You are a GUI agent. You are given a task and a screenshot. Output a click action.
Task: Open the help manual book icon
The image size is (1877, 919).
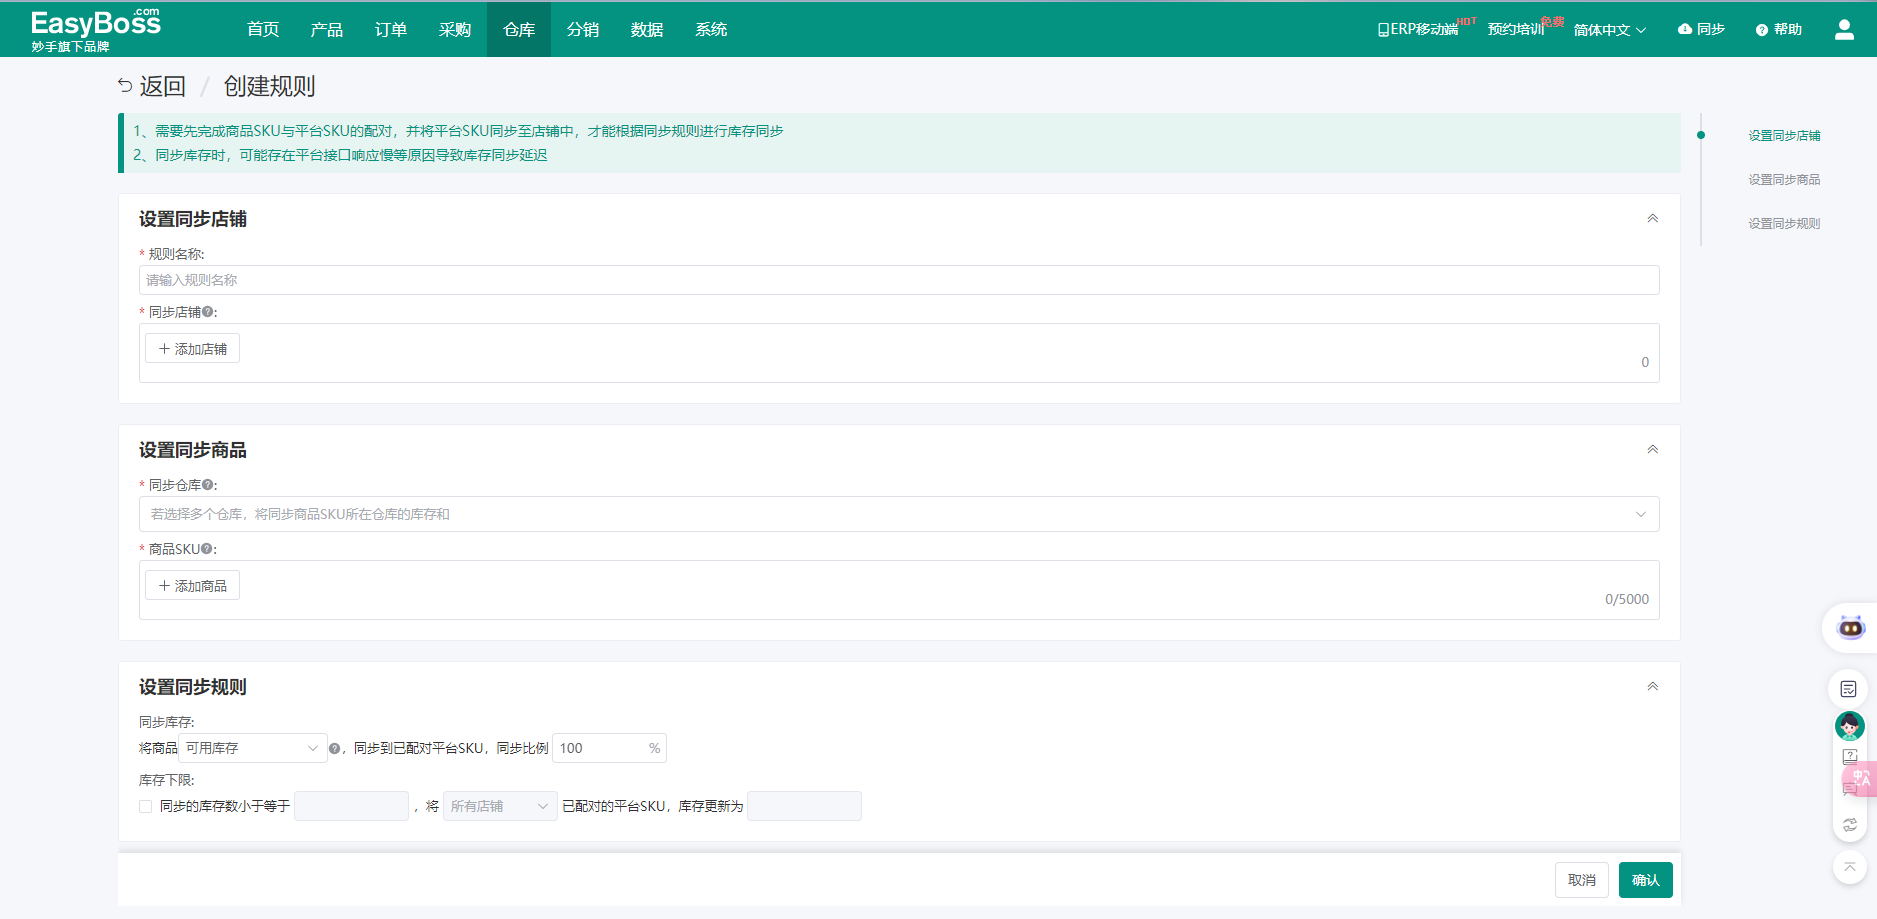point(1850,756)
